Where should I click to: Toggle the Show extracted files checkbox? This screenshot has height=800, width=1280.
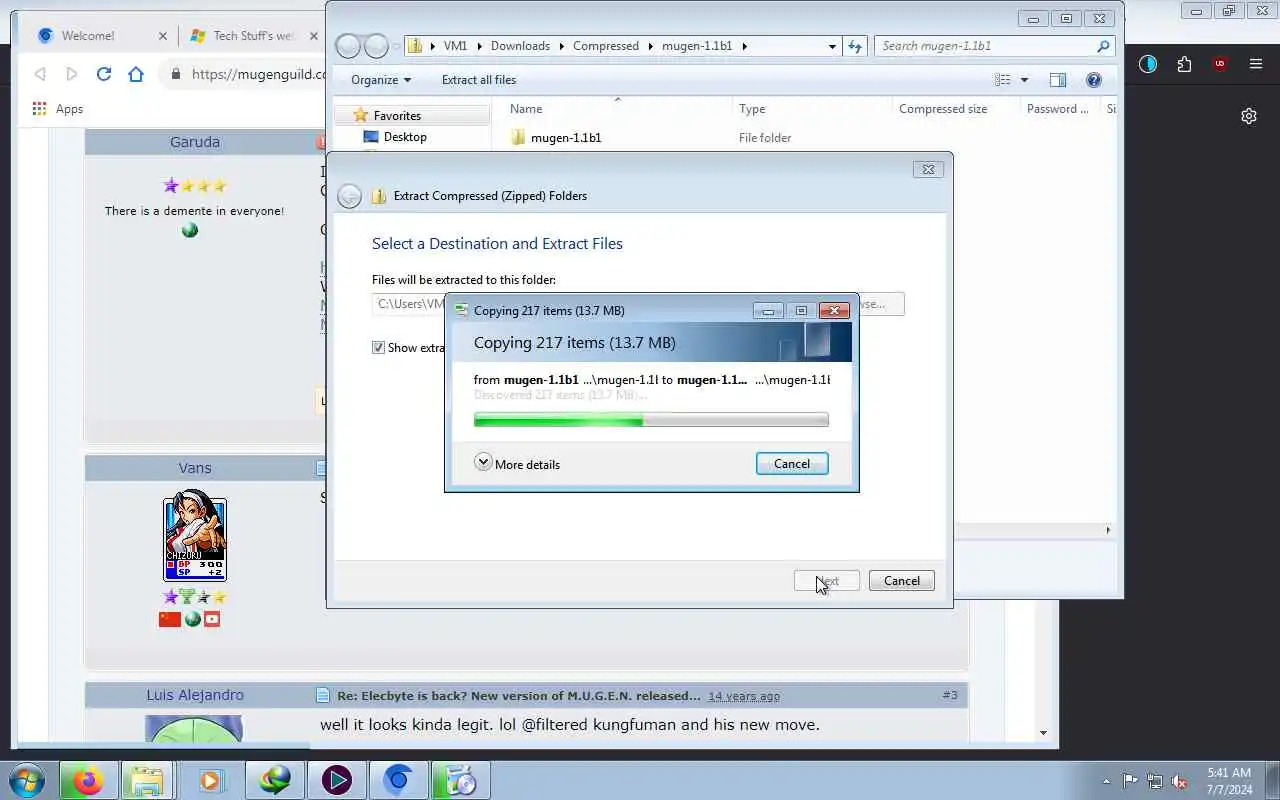(x=378, y=348)
